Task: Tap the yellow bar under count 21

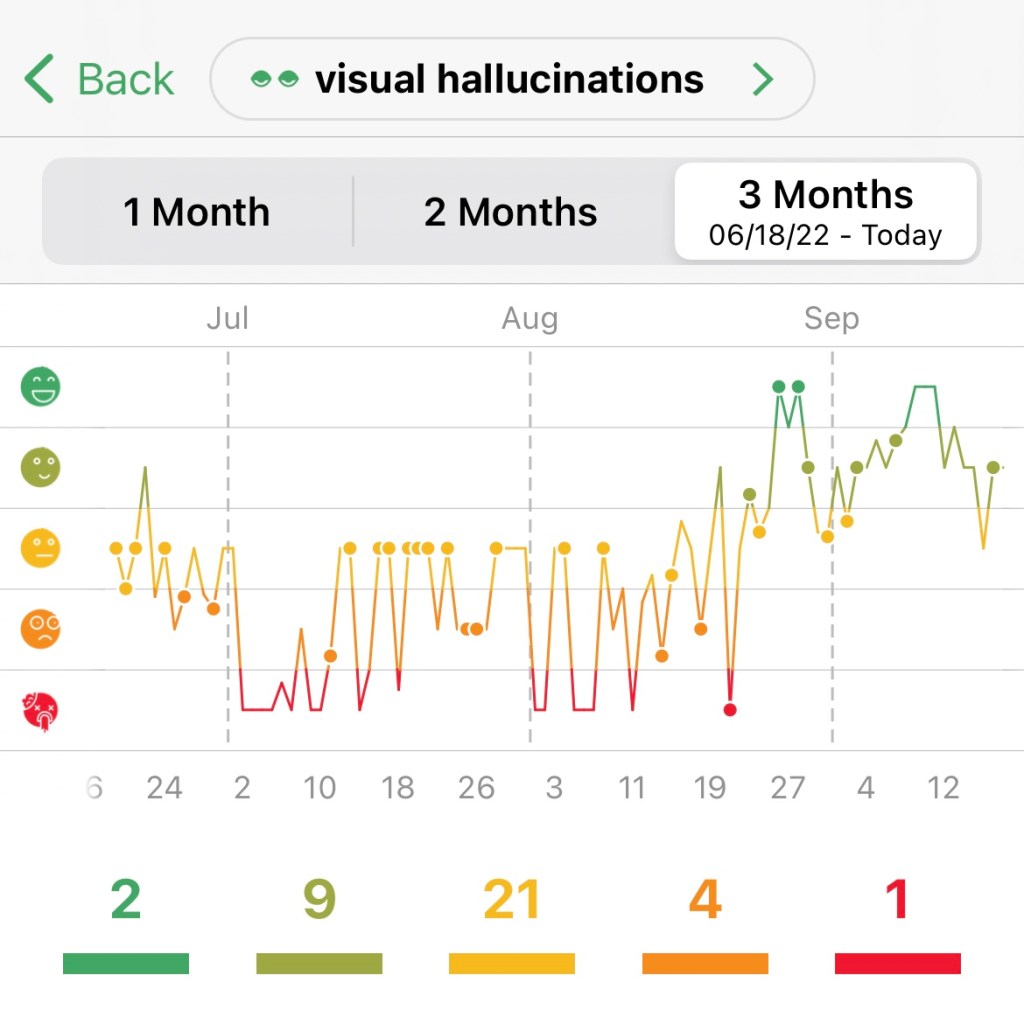Action: pos(512,963)
